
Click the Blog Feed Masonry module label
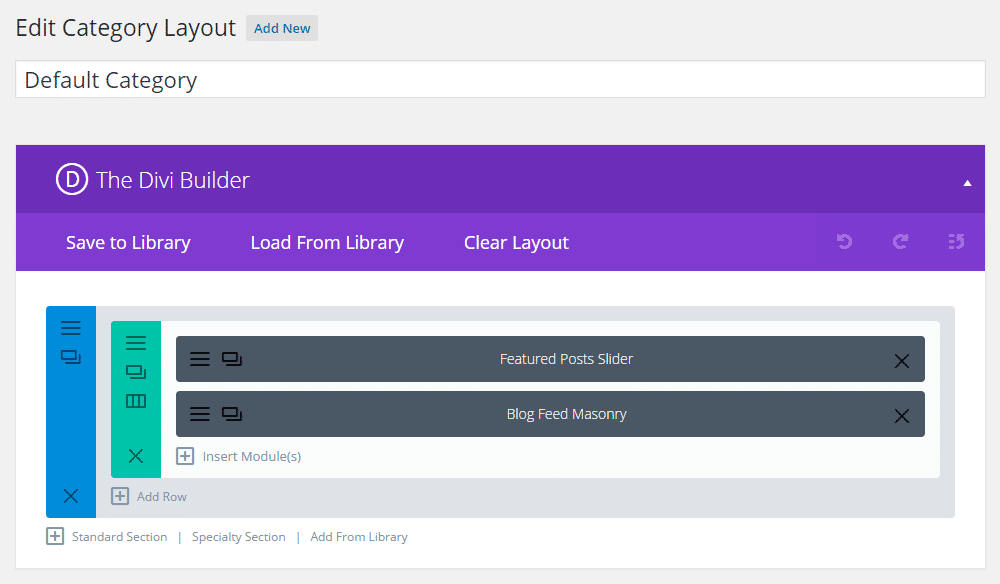click(566, 414)
